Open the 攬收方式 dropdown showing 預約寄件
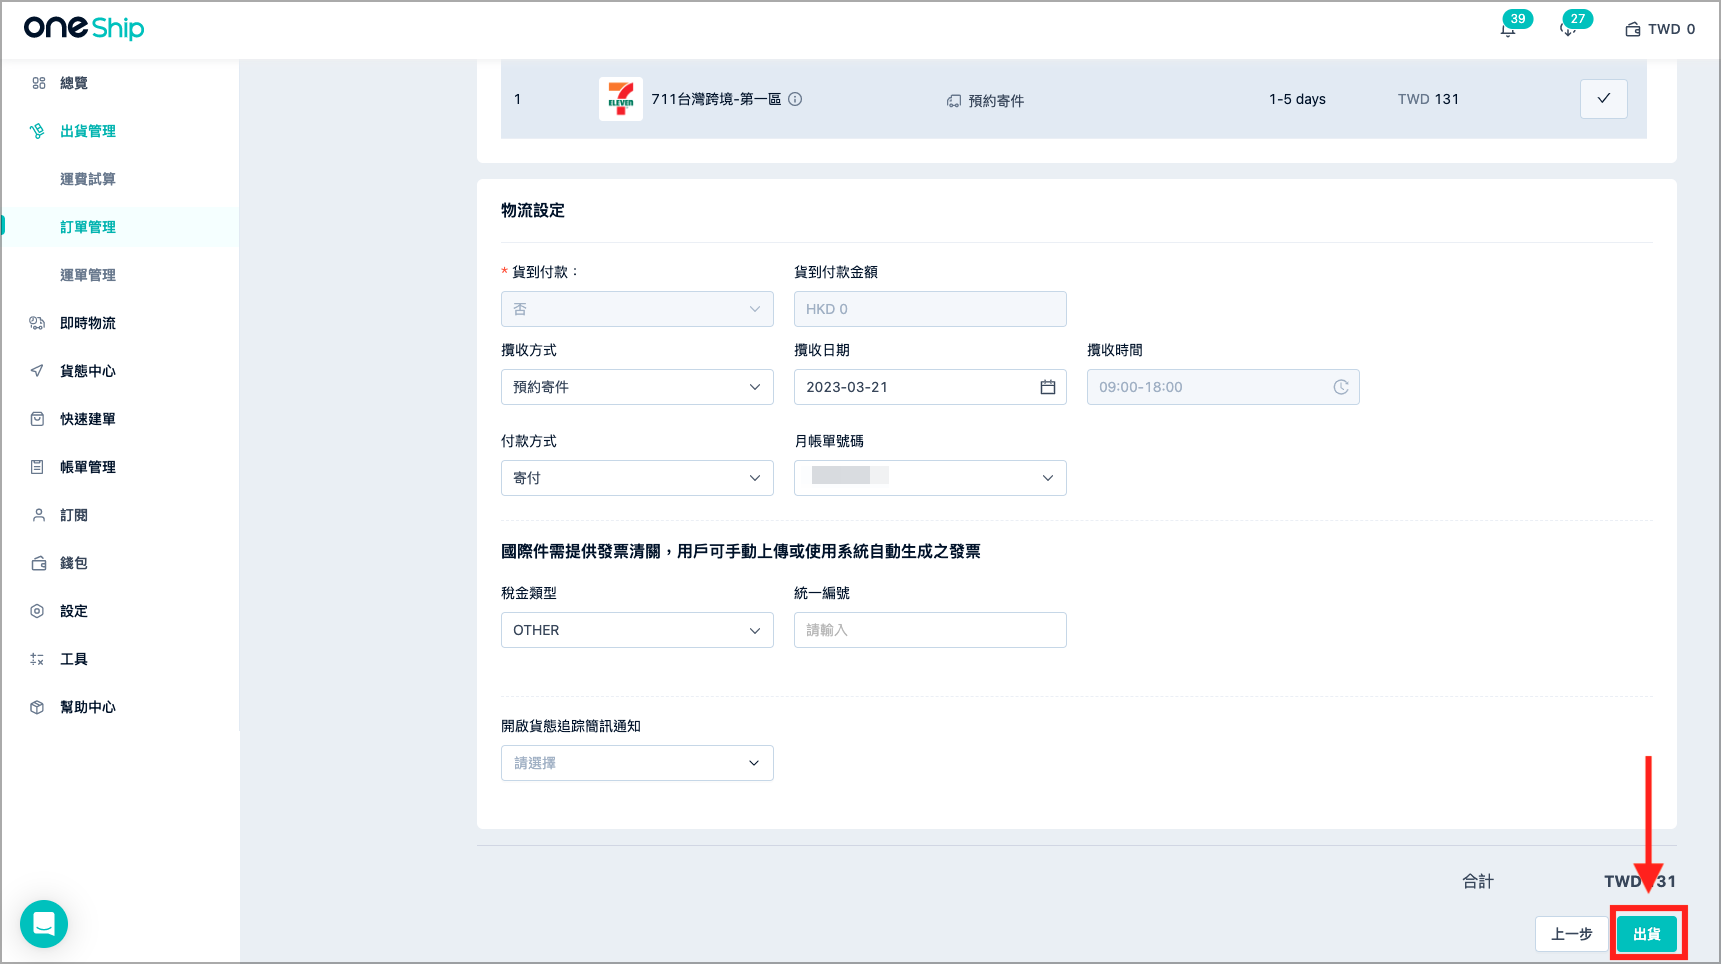This screenshot has height=964, width=1721. point(637,387)
